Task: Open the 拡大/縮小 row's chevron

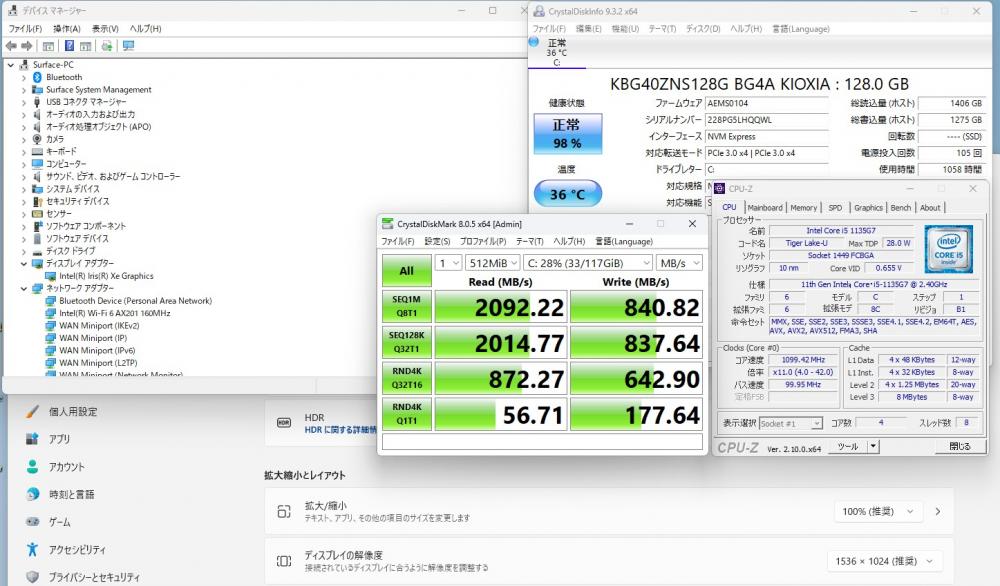Action: point(938,511)
